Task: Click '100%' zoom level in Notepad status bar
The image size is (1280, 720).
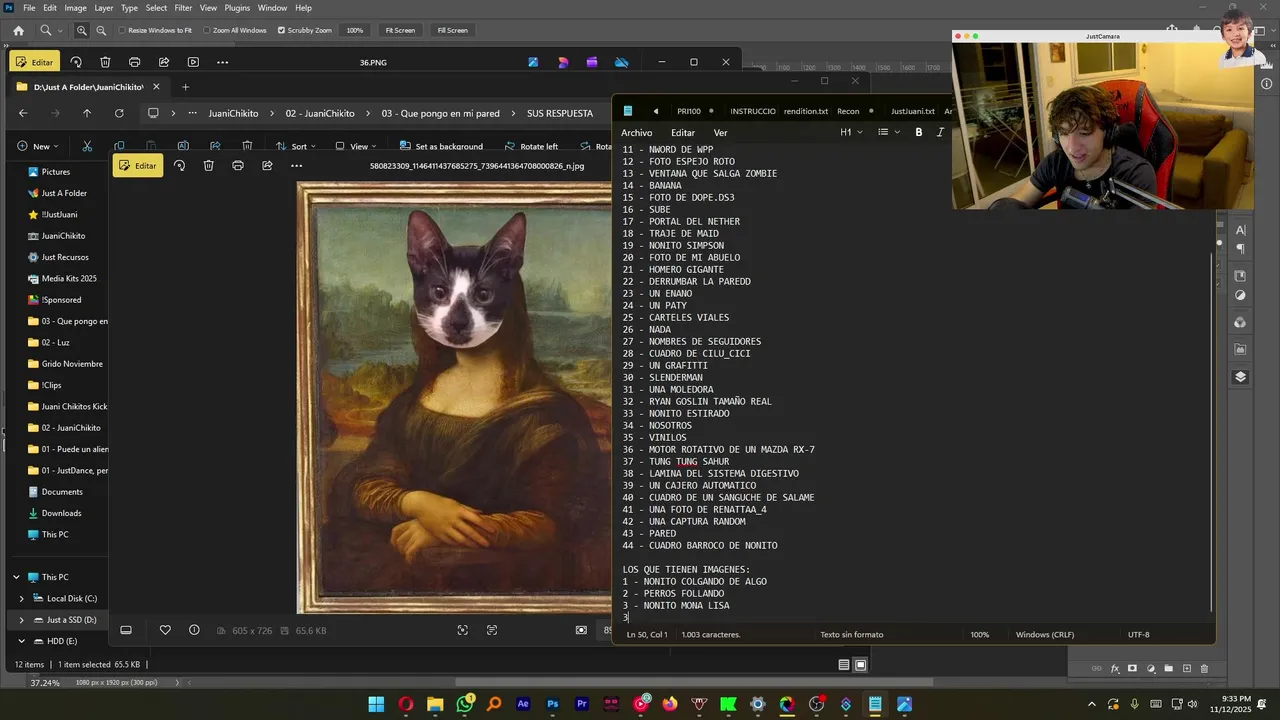Action: [980, 634]
